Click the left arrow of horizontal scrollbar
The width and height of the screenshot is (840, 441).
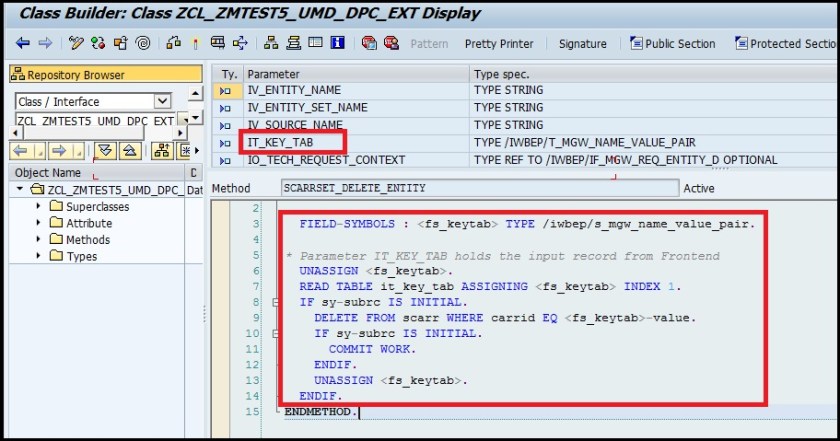pyautogui.click(x=16, y=133)
